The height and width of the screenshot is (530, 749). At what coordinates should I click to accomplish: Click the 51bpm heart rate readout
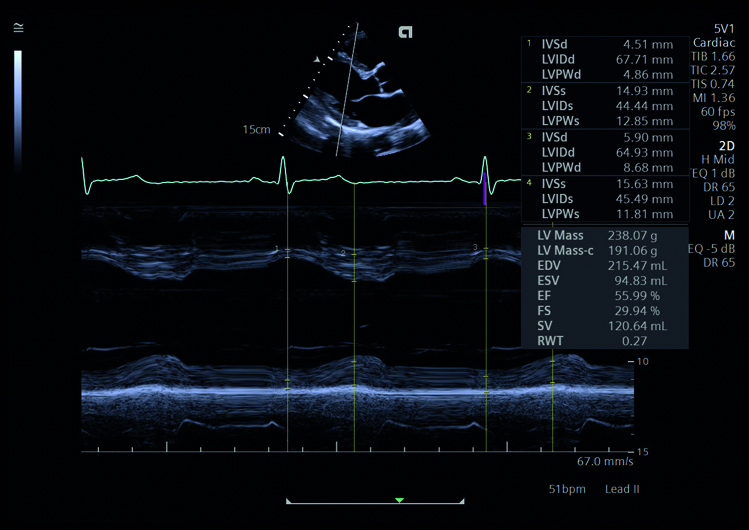tap(566, 489)
